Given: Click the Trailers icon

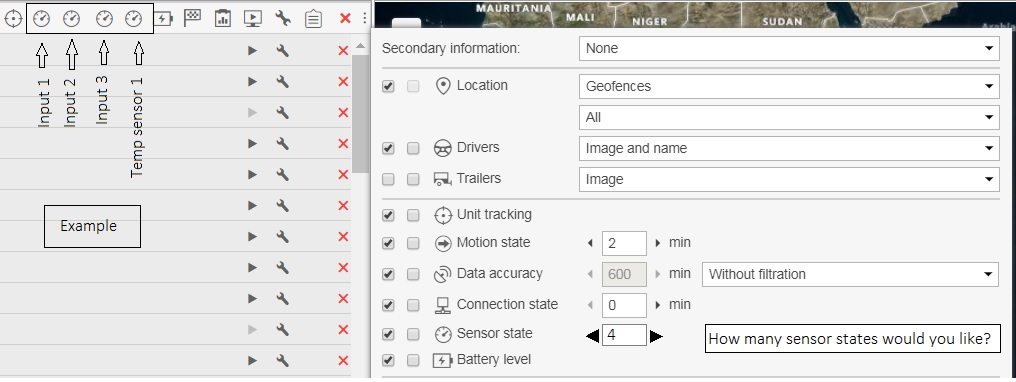Looking at the screenshot, I should tap(442, 179).
